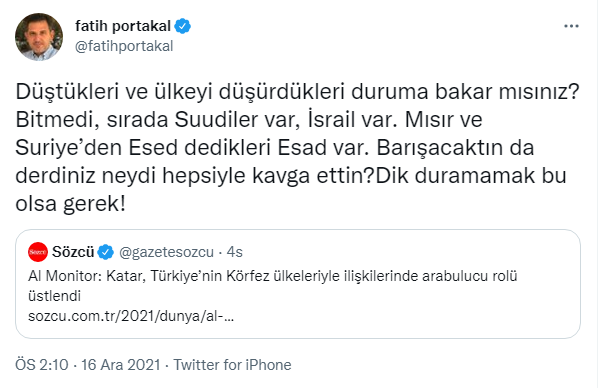Click fatih portakal's profile photo
This screenshot has height=388, width=598.
[x=39, y=37]
